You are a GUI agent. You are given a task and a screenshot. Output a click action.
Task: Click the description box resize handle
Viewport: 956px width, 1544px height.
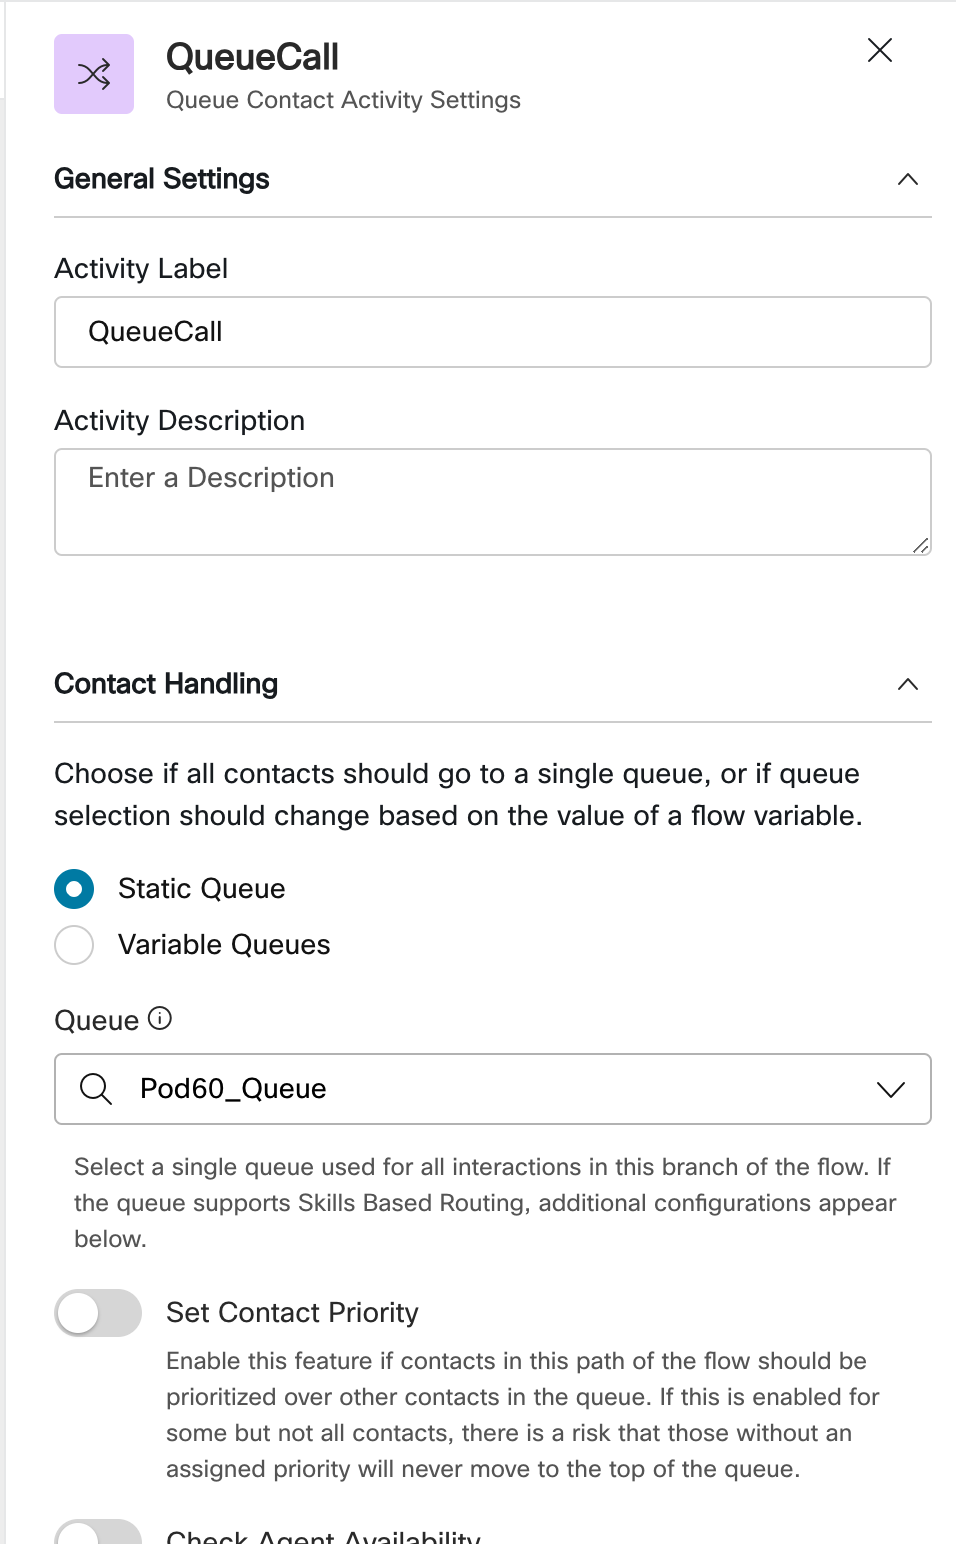(921, 545)
